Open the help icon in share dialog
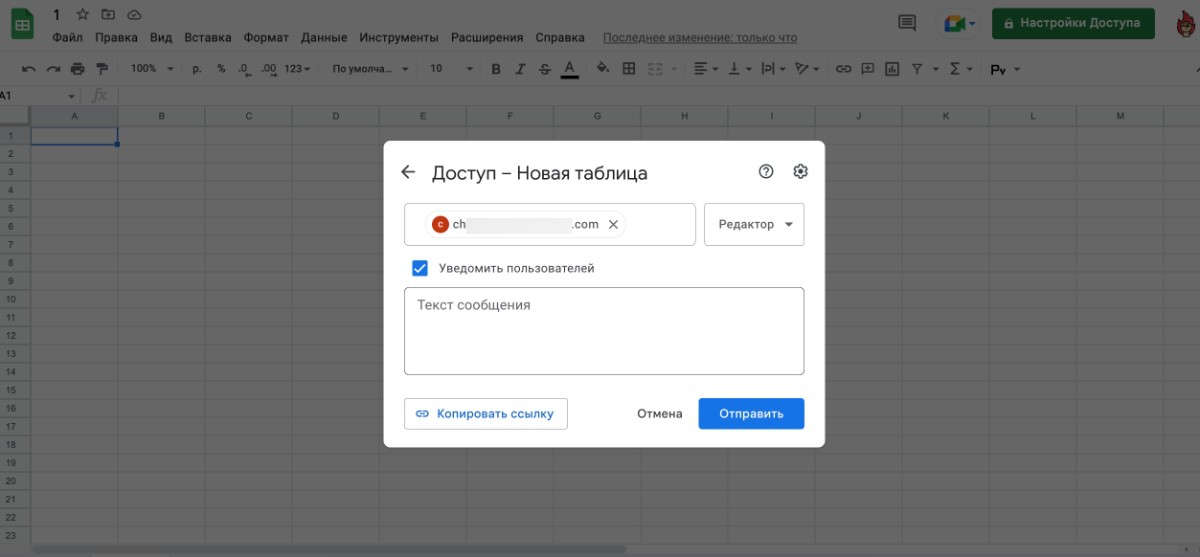This screenshot has width=1200, height=557. tap(766, 172)
